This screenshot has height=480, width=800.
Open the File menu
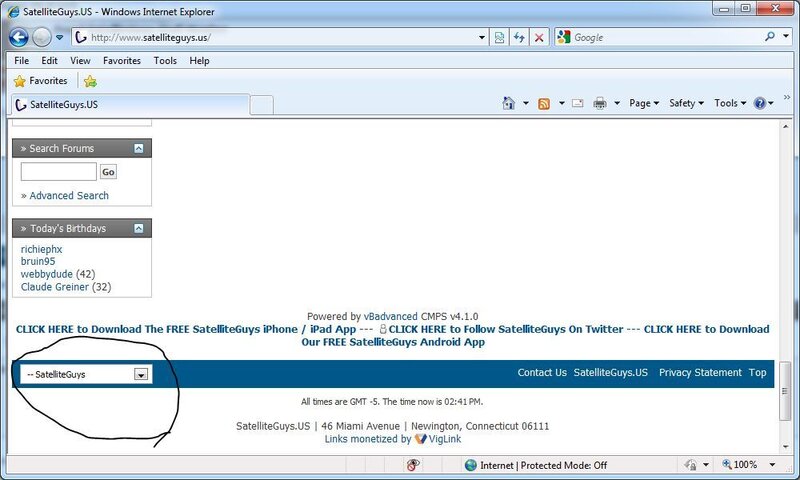tap(21, 61)
